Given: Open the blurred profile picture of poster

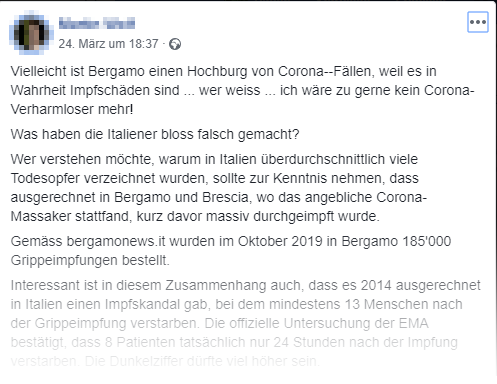Looking at the screenshot, I should 31,33.
